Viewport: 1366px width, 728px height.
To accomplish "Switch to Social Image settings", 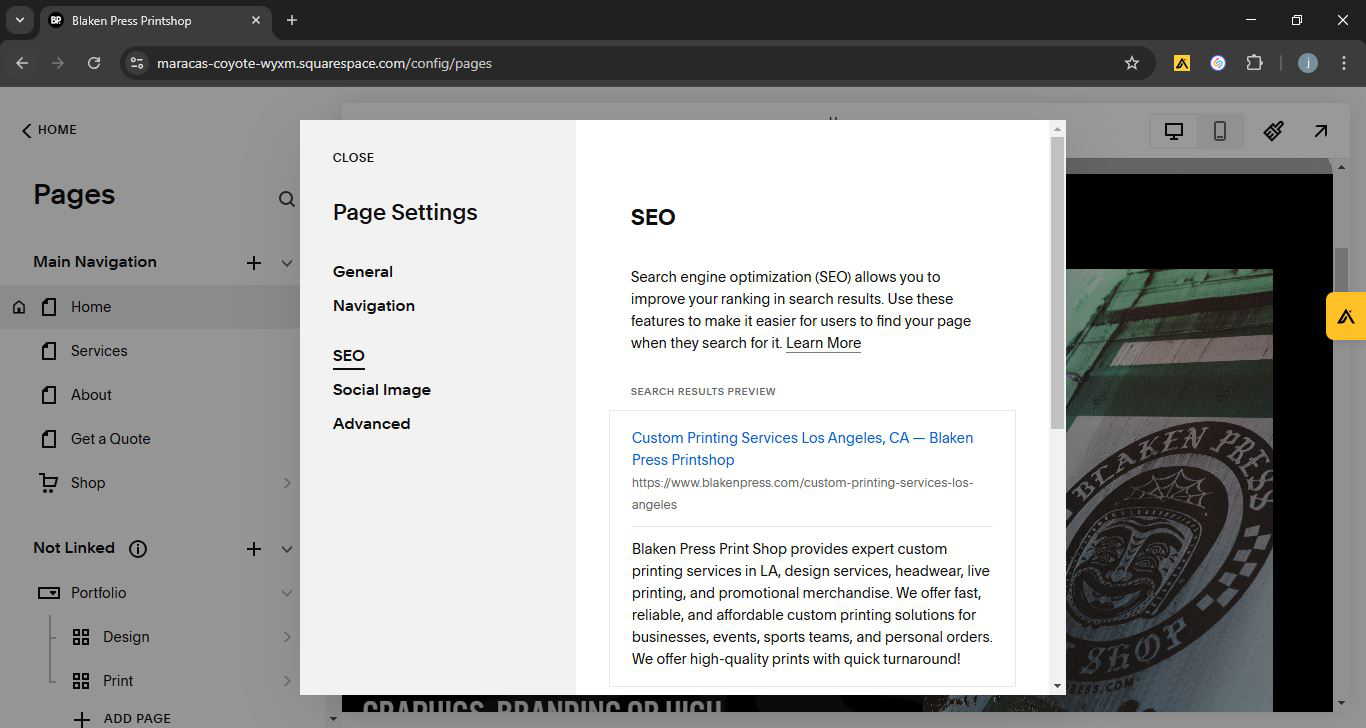I will click(382, 390).
